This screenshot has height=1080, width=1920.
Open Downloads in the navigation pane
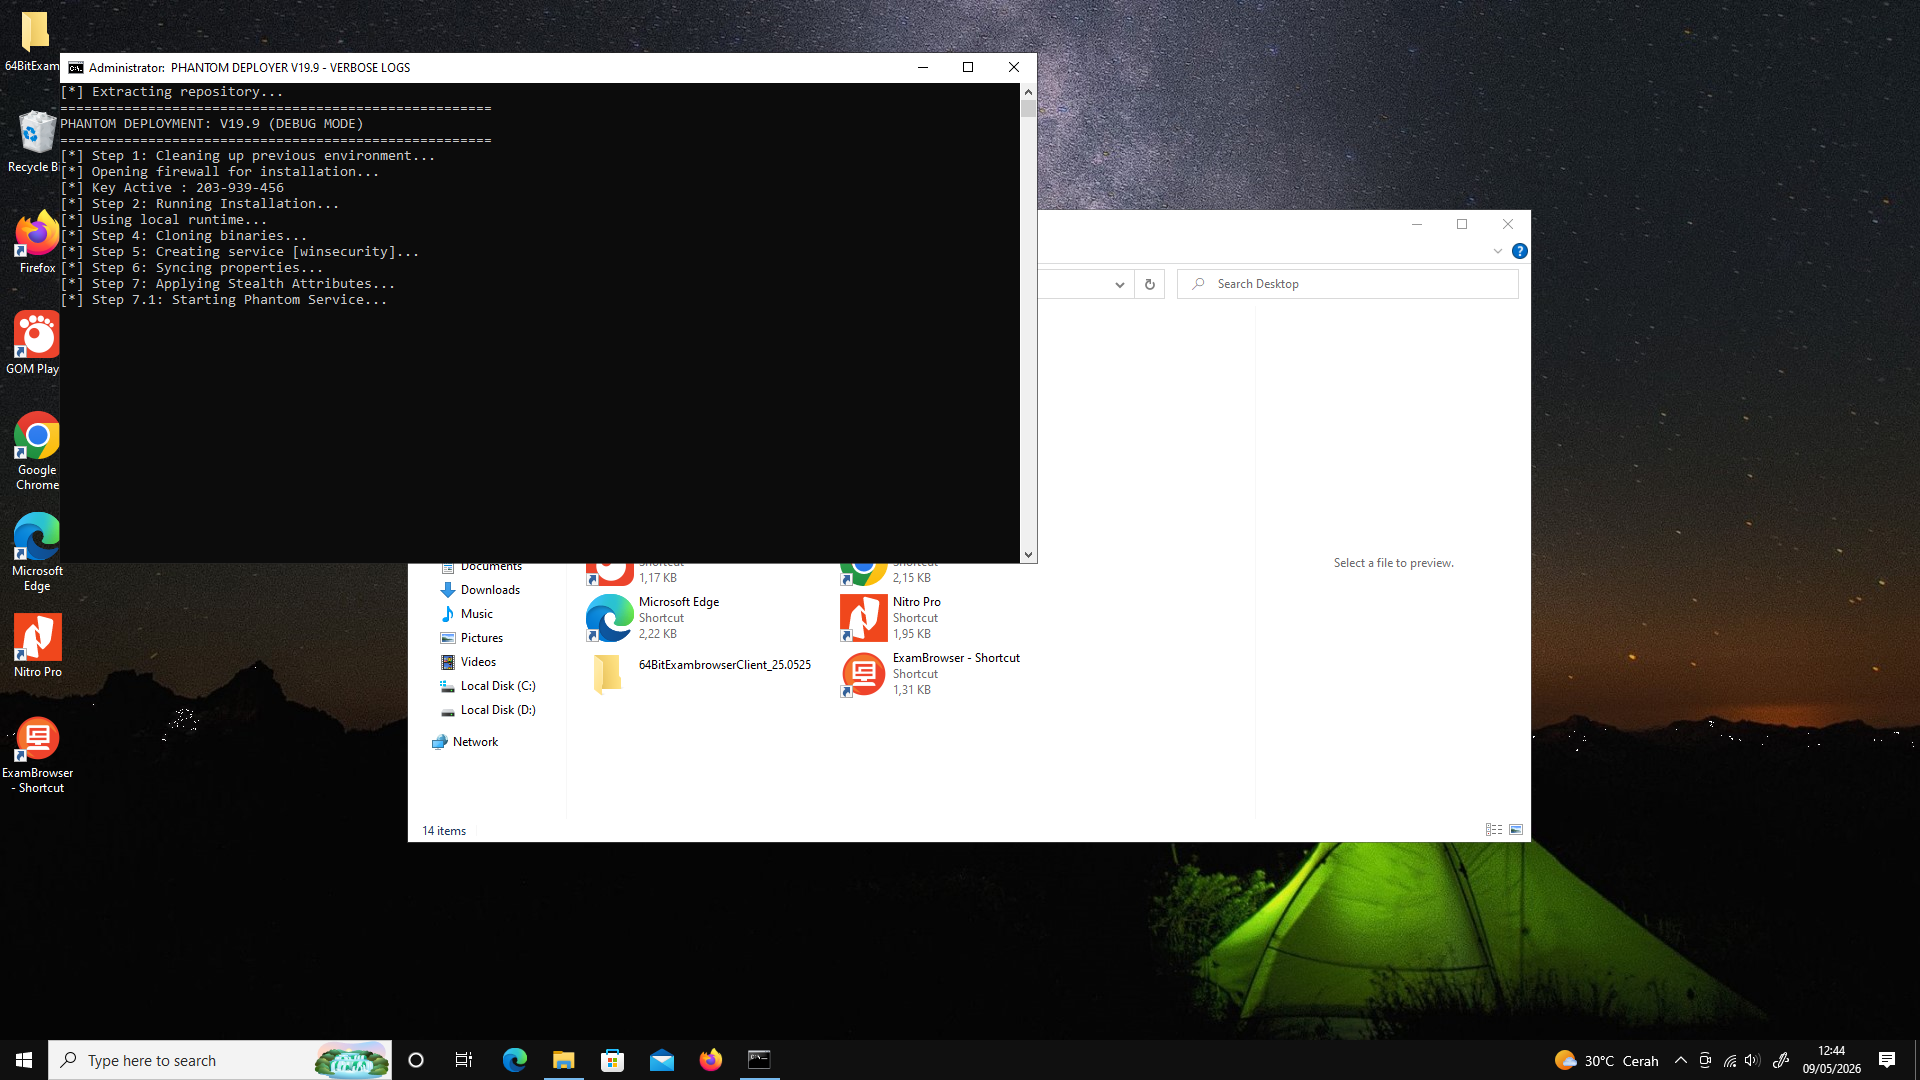pos(490,590)
